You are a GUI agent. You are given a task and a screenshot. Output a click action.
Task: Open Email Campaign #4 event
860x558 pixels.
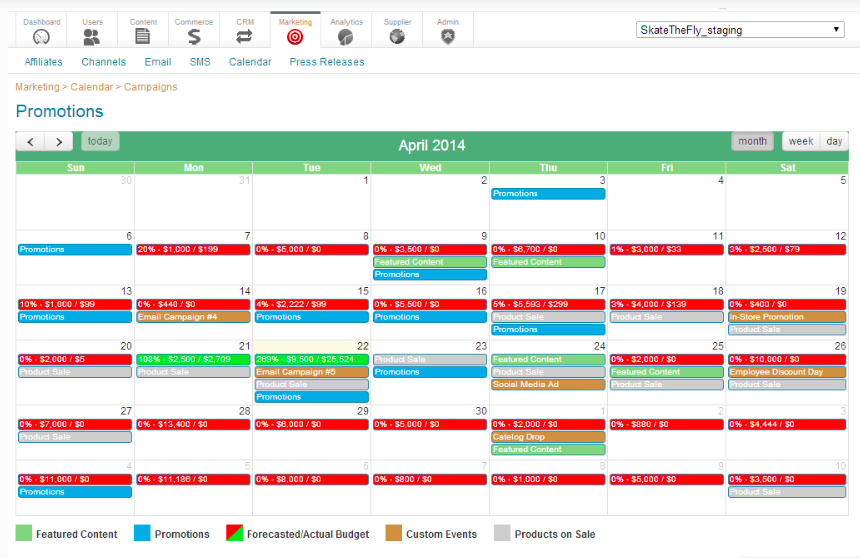(193, 317)
